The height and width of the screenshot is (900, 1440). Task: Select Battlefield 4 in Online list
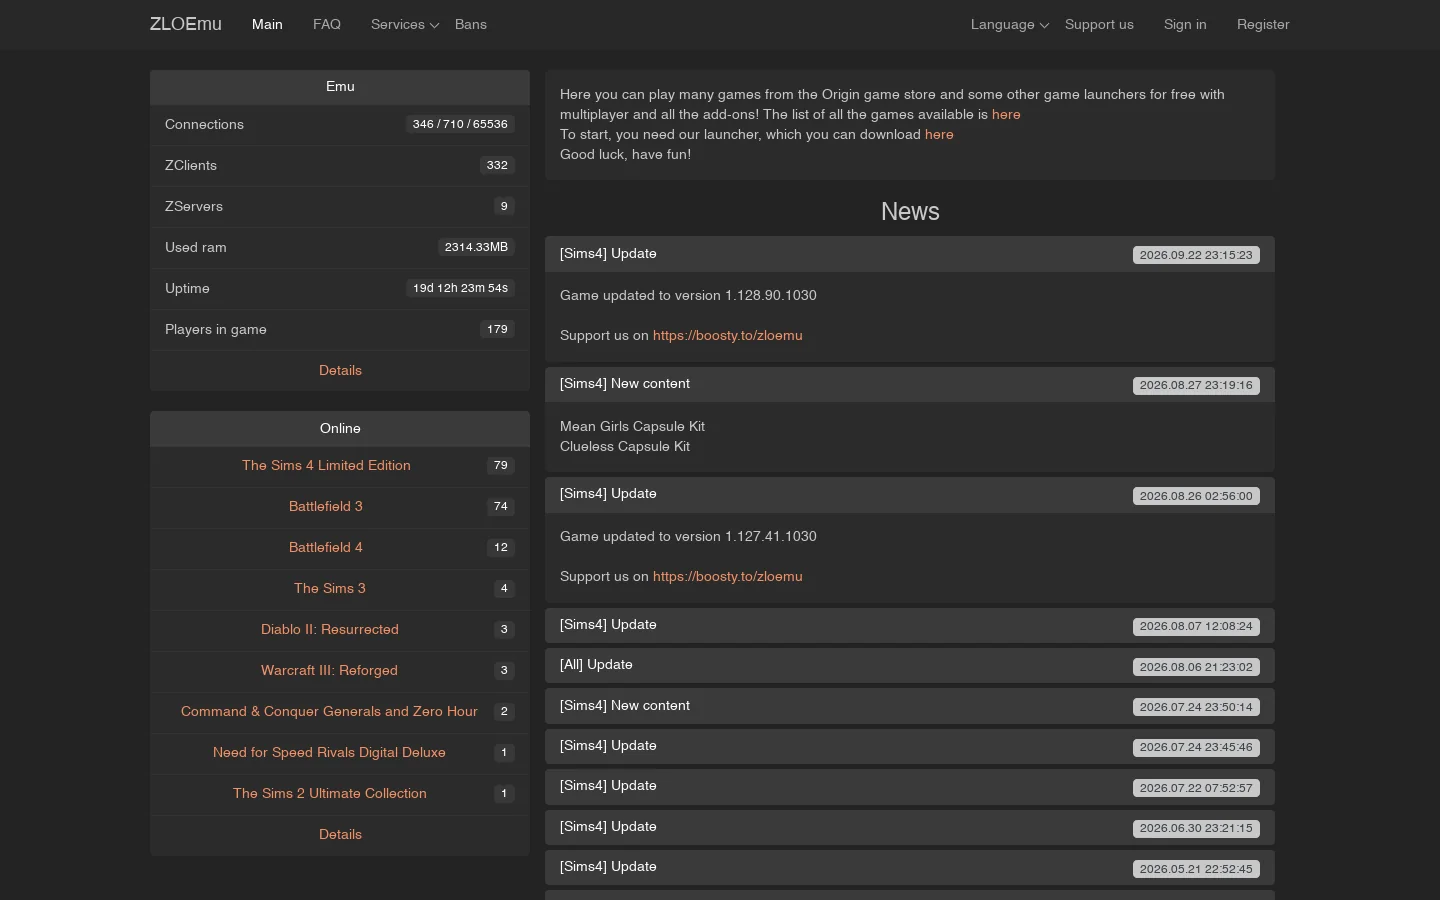coord(326,547)
